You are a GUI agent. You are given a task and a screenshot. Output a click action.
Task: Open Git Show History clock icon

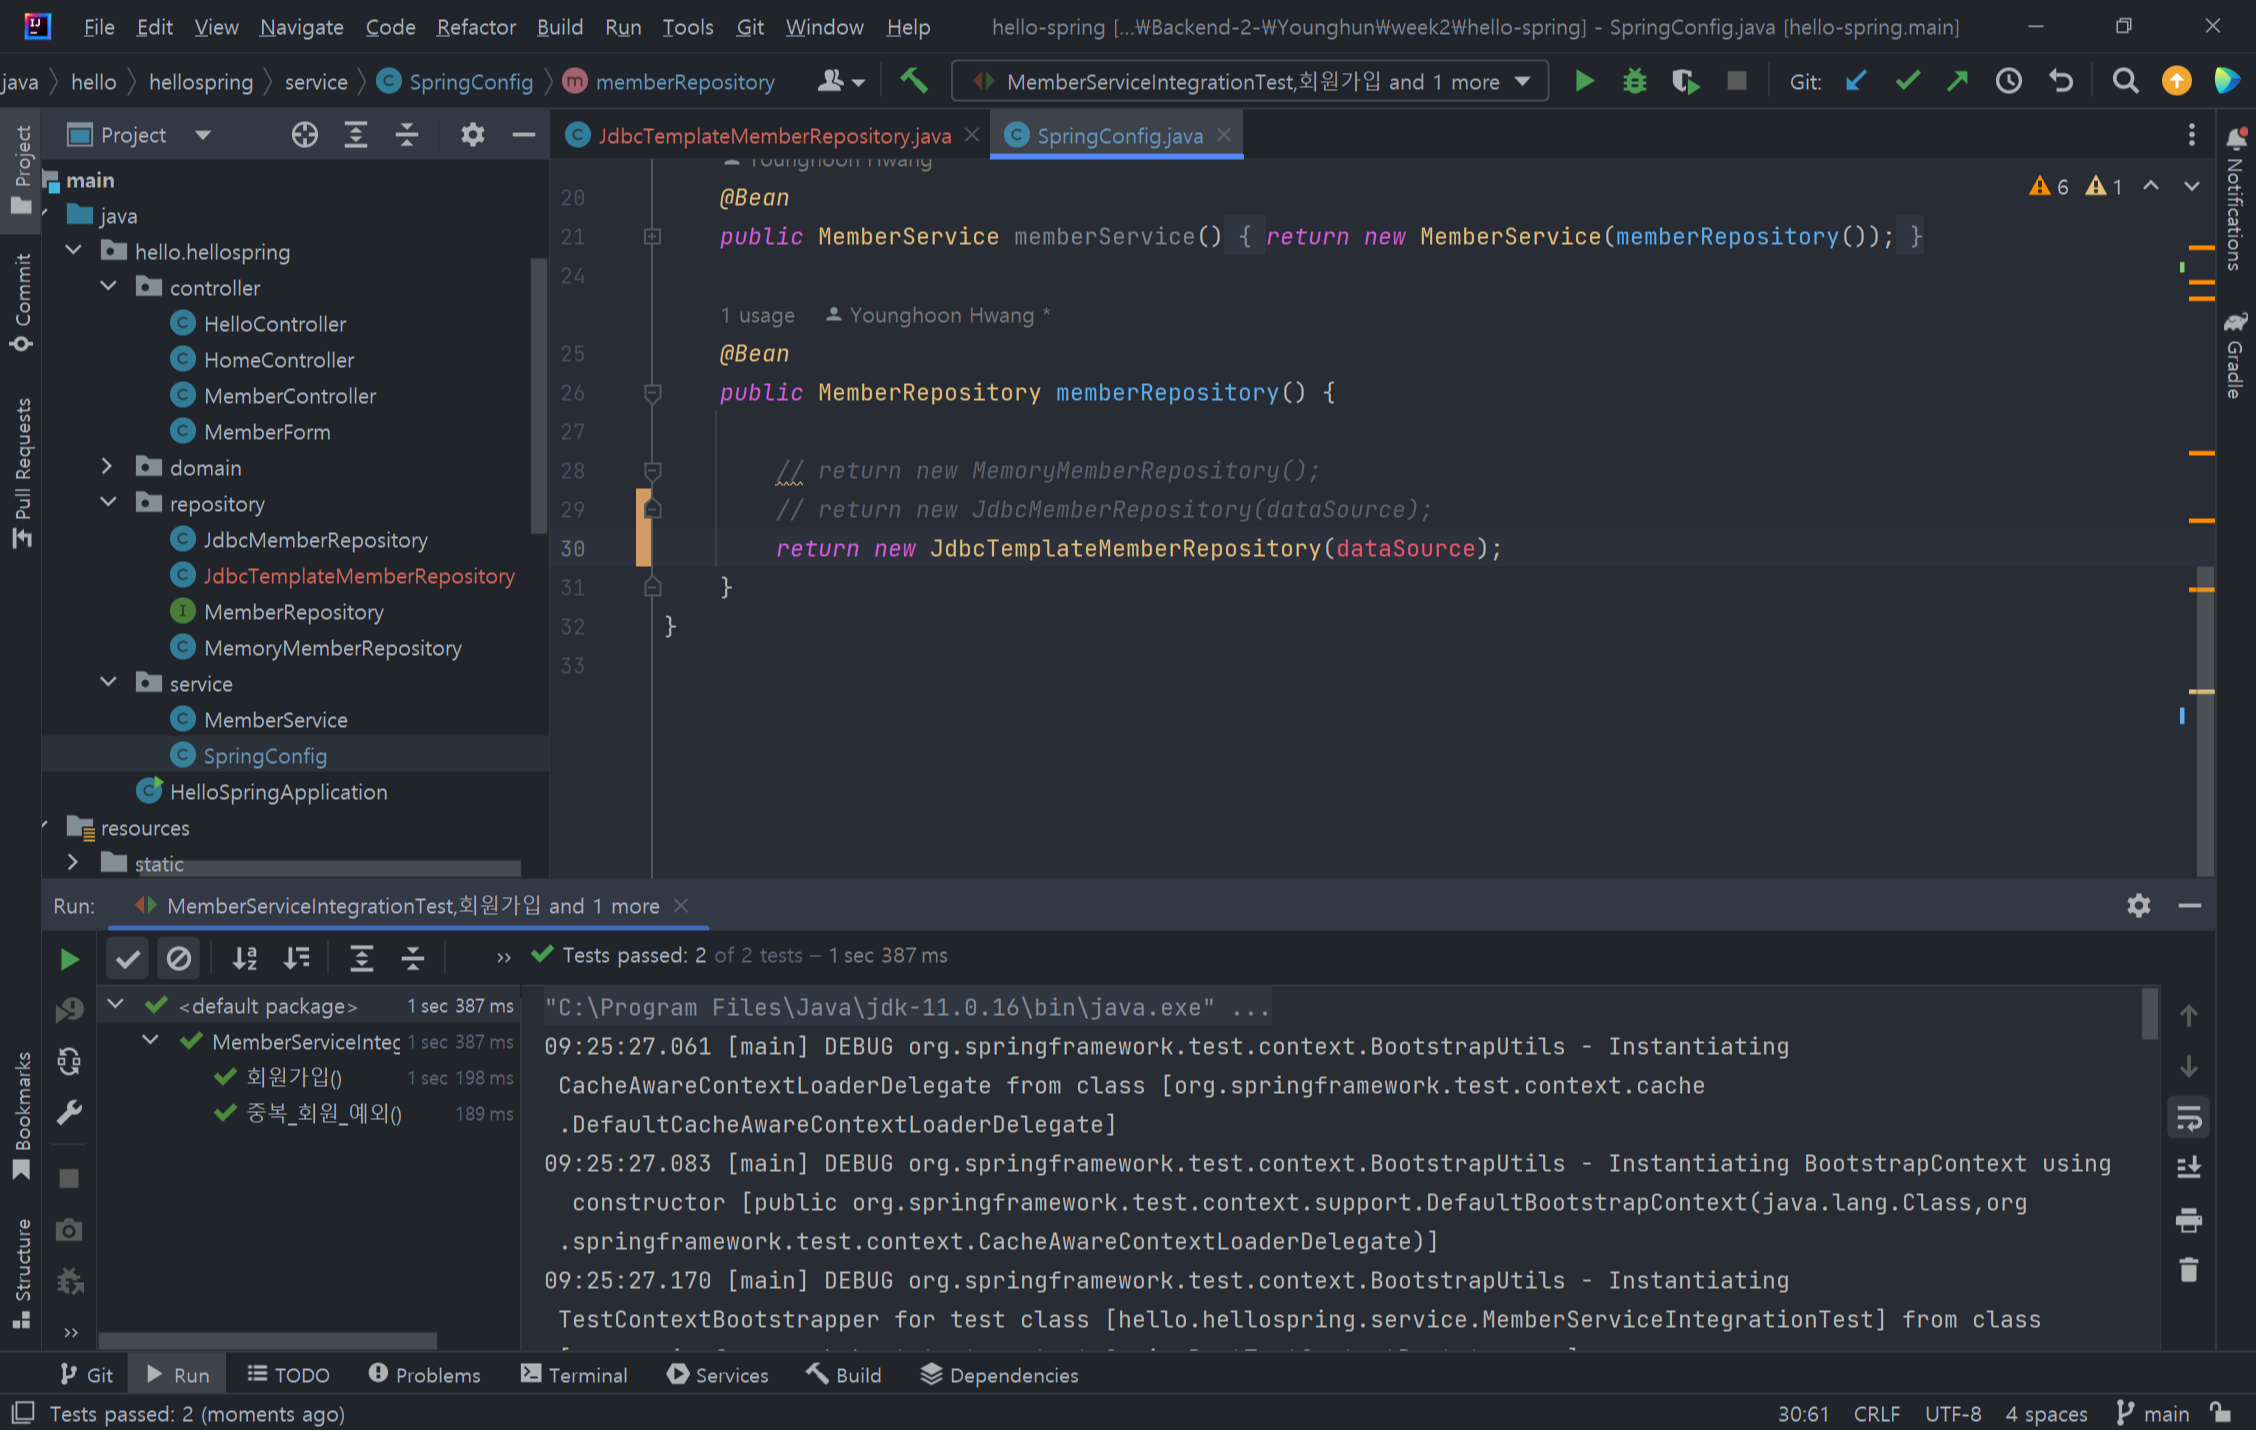coord(2008,81)
